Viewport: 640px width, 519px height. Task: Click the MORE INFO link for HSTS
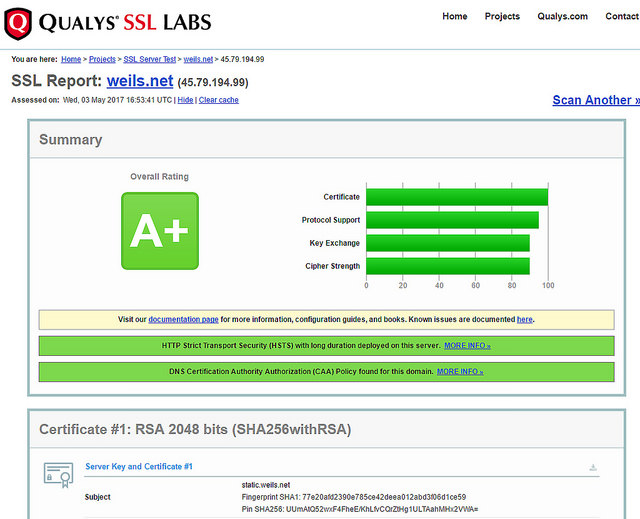(467, 345)
